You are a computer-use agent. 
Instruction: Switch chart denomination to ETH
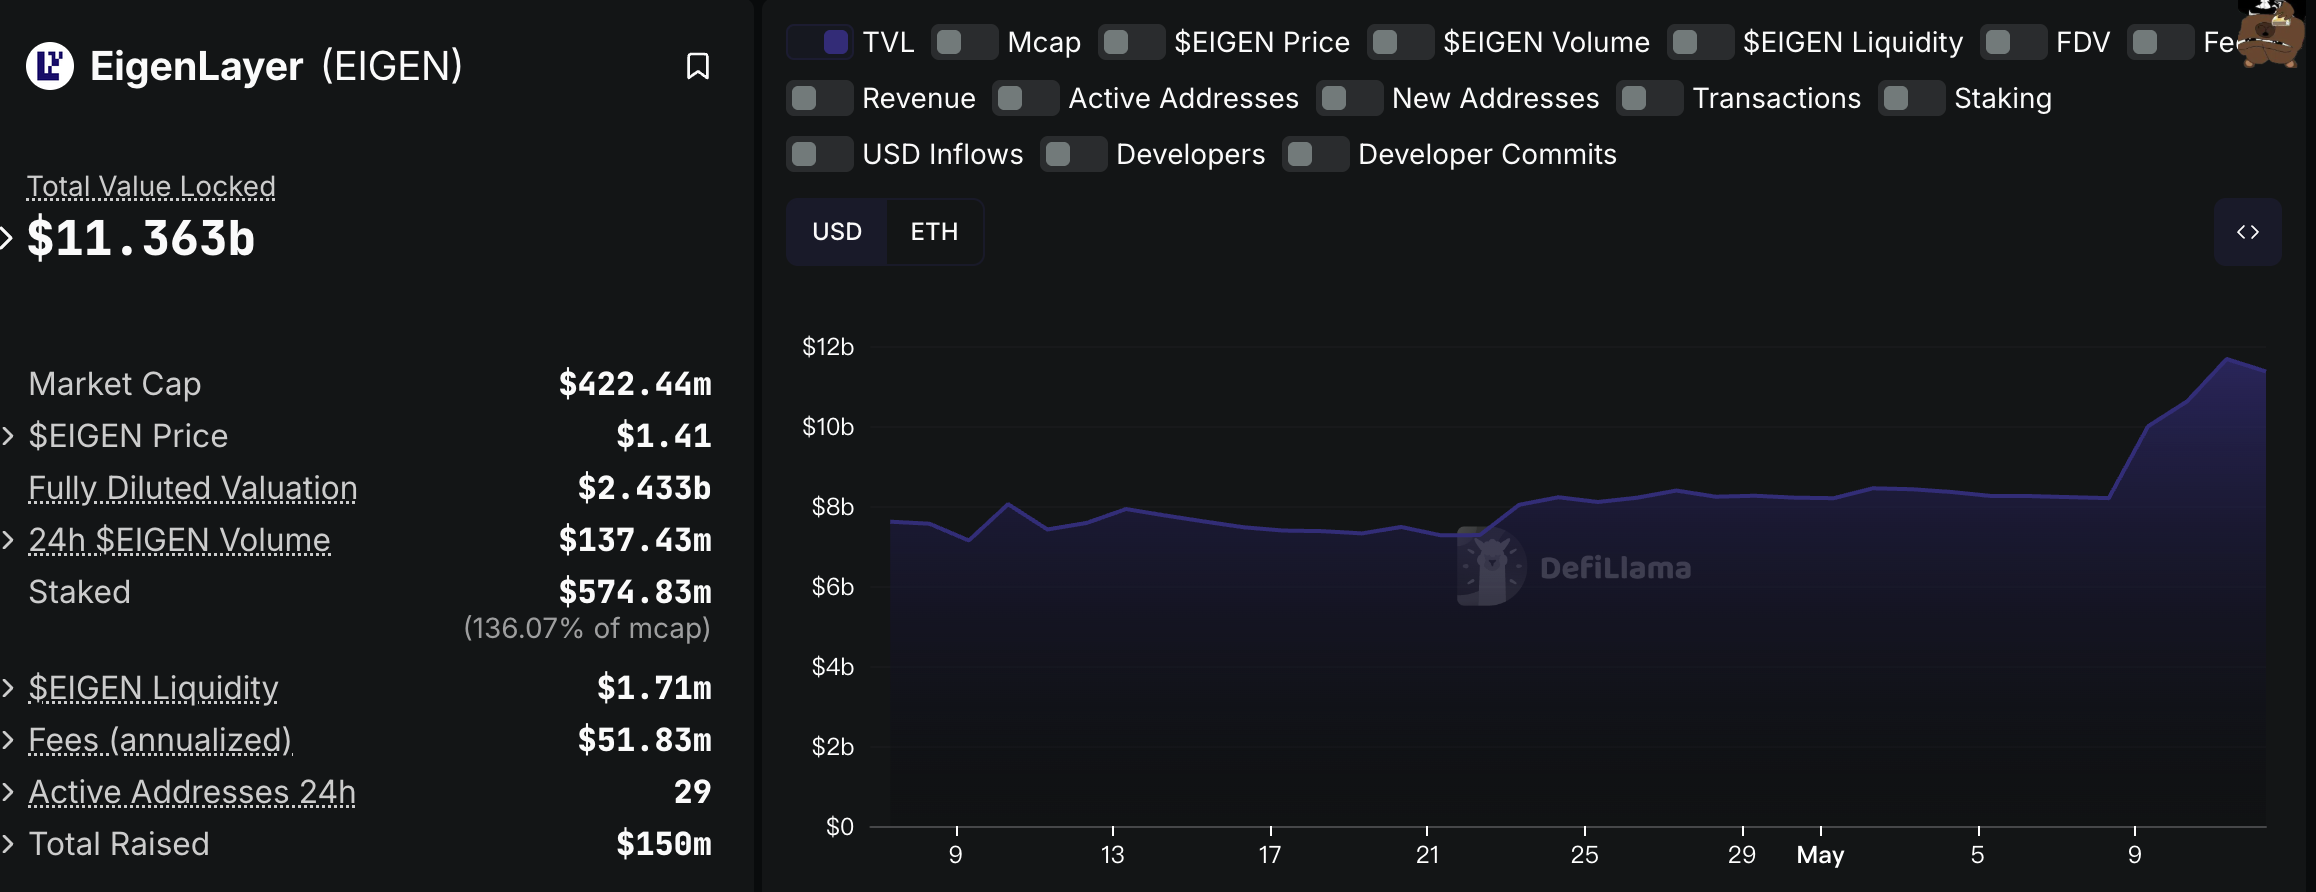[x=934, y=232]
